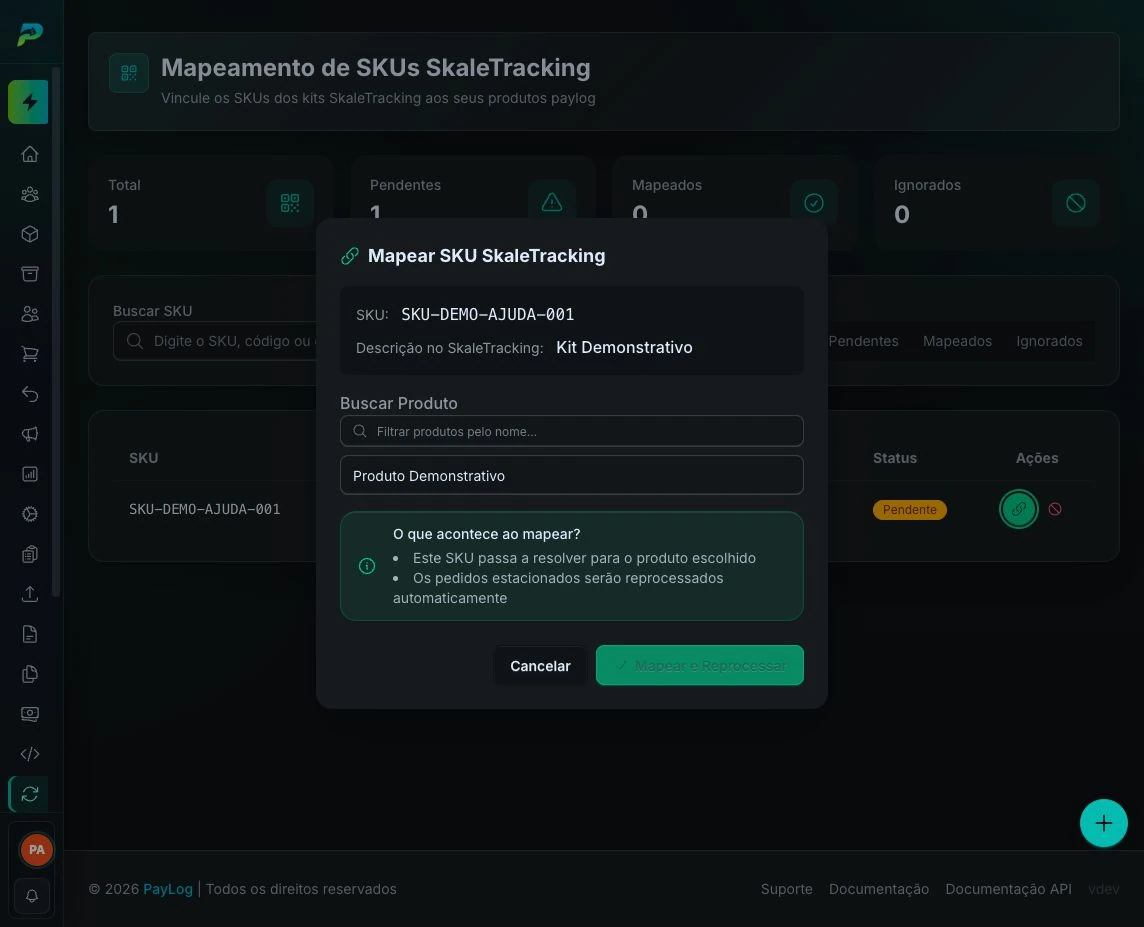Click the Kit Demonstrativo description in dialog
Viewport: 1144px width, 927px height.
[x=624, y=347]
